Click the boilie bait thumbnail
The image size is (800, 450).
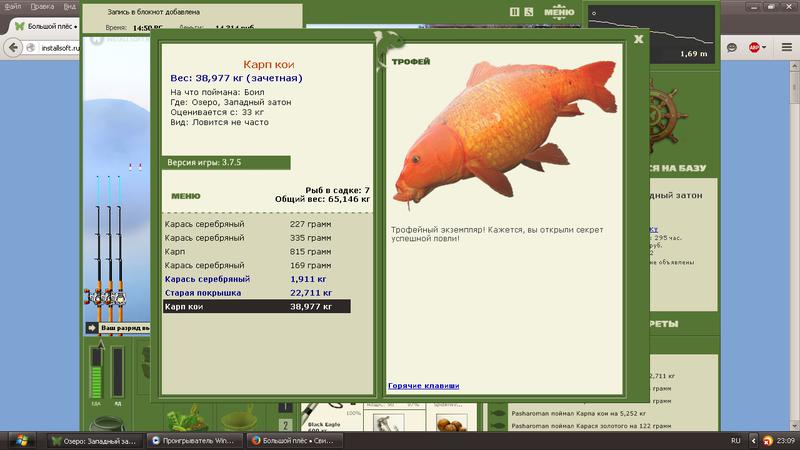click(452, 422)
